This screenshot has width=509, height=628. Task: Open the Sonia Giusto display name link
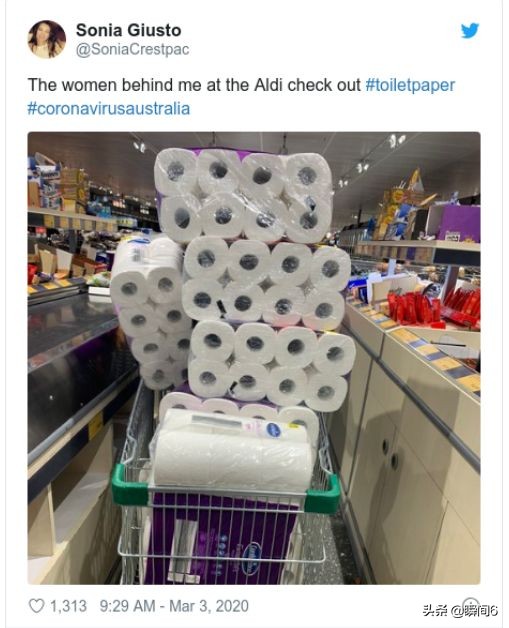(x=129, y=30)
